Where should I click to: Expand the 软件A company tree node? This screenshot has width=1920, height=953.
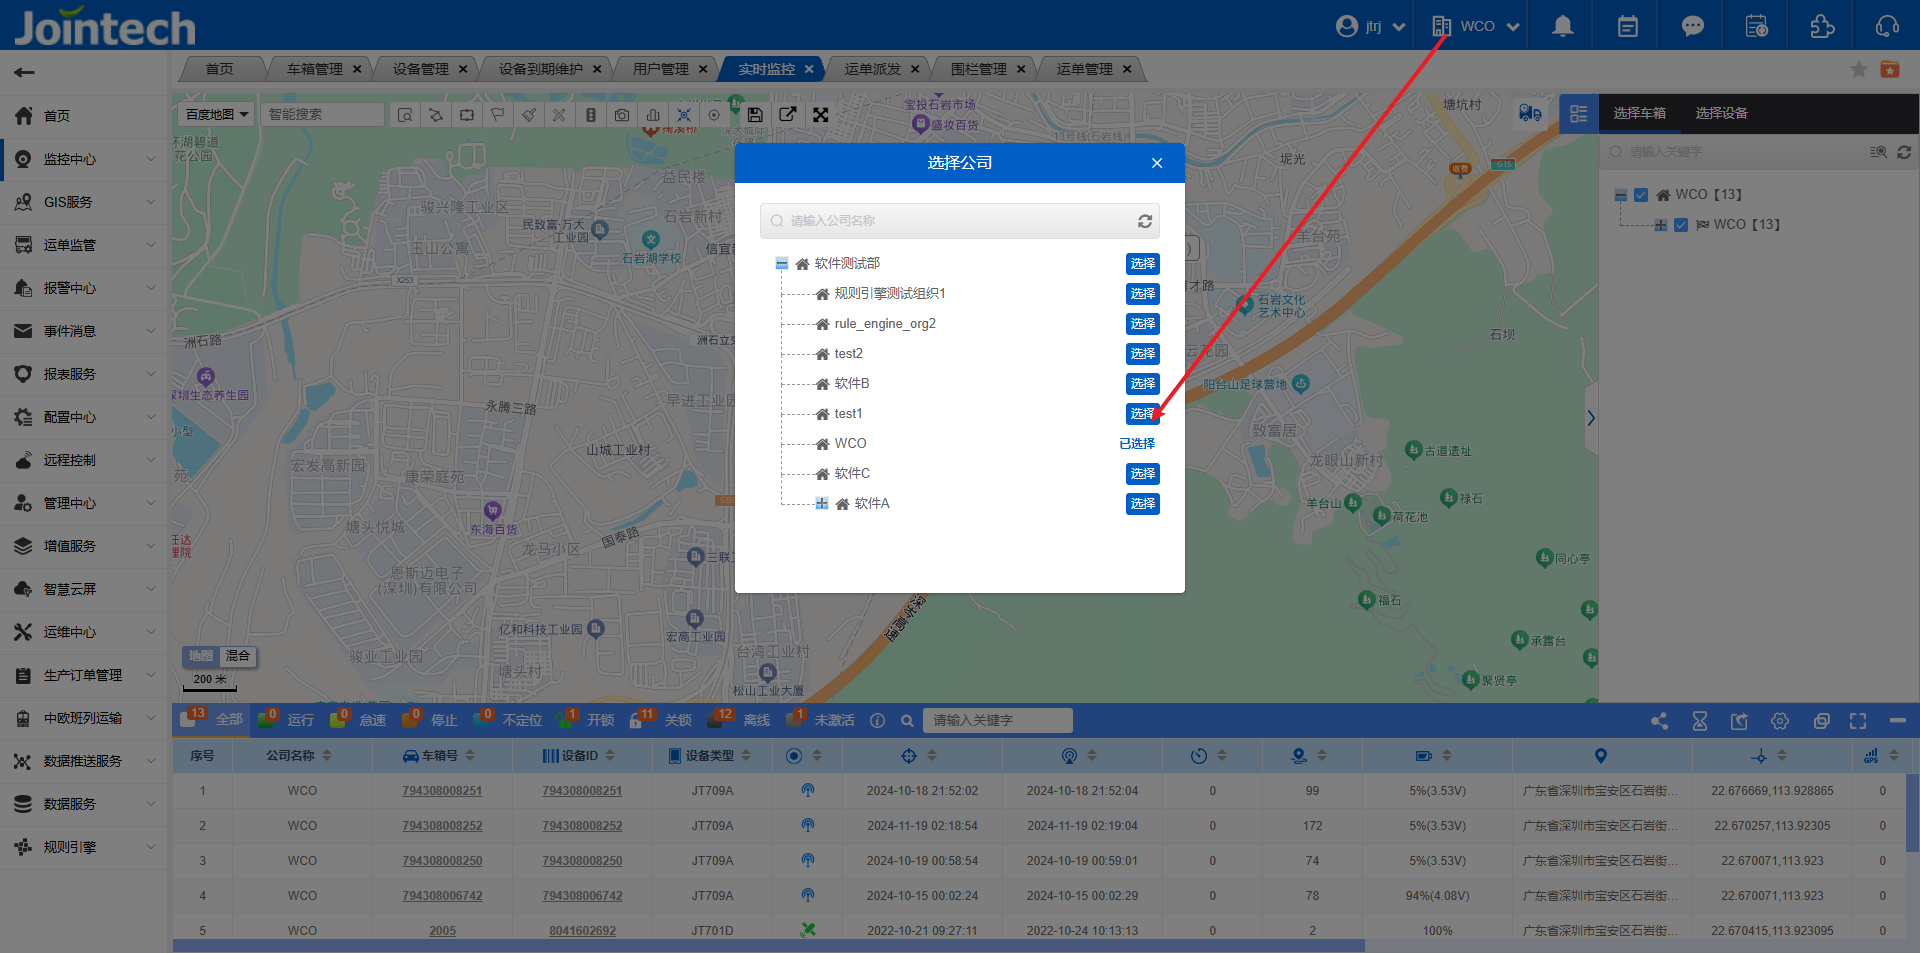click(x=822, y=503)
